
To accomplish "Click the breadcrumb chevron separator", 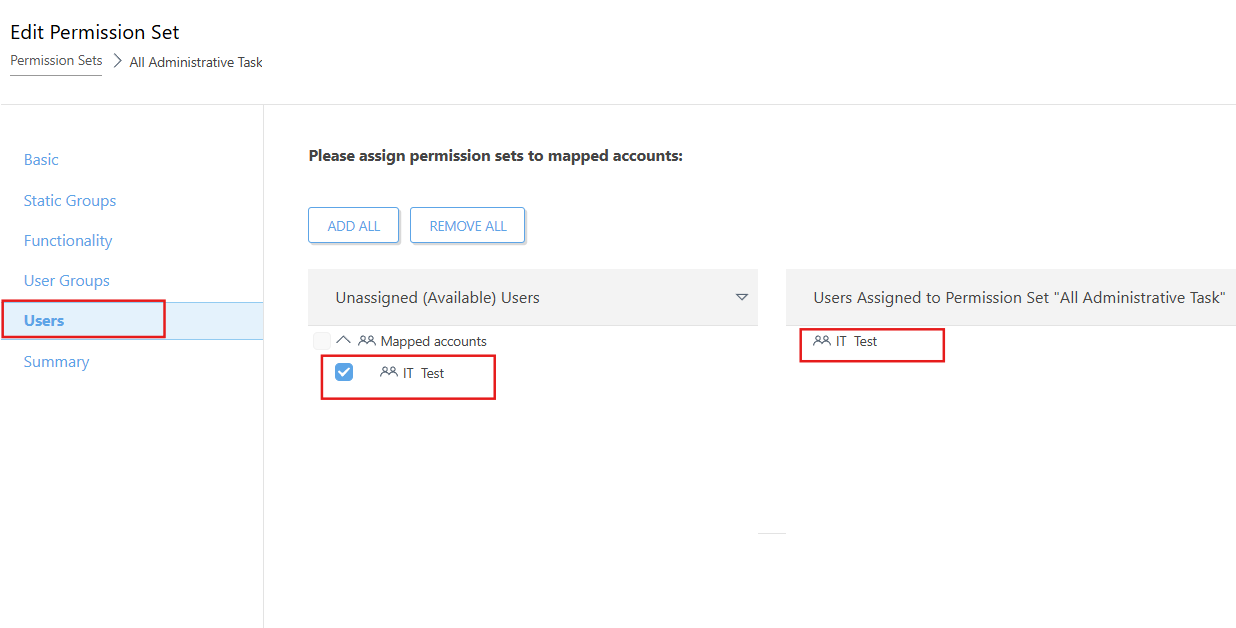I will (116, 61).
